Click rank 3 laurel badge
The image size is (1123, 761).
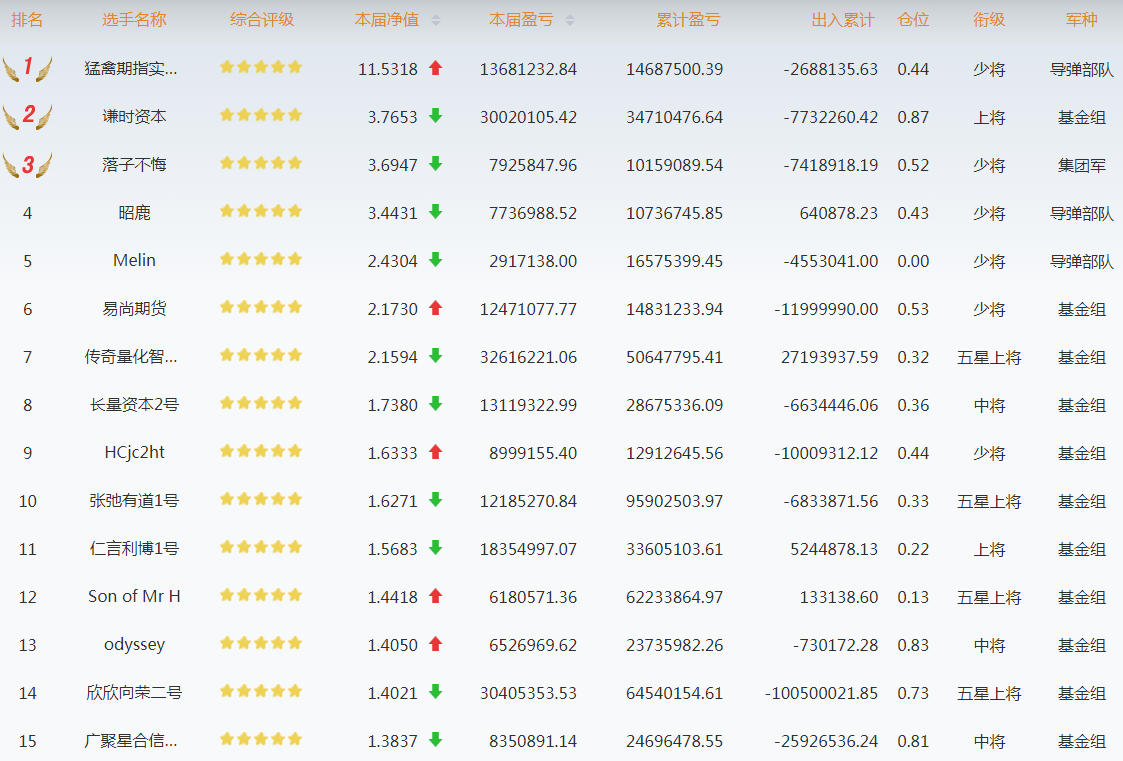pyautogui.click(x=27, y=165)
